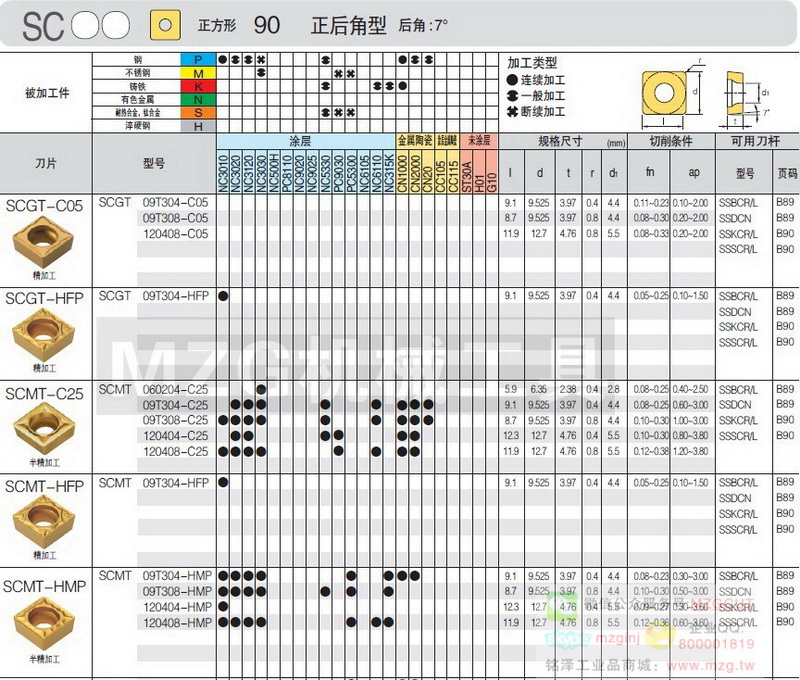
Task: Click the blue P steel material swatch
Action: (x=198, y=60)
